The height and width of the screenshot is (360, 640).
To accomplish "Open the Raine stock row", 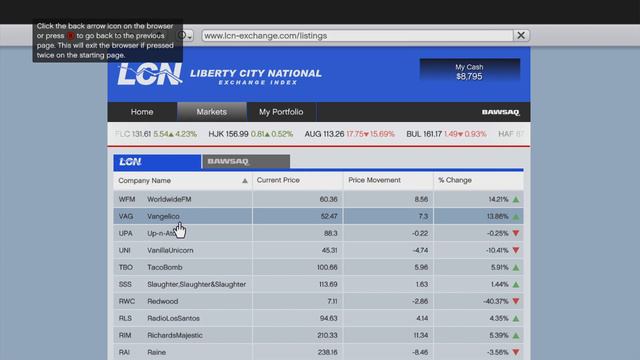I will coord(318,352).
